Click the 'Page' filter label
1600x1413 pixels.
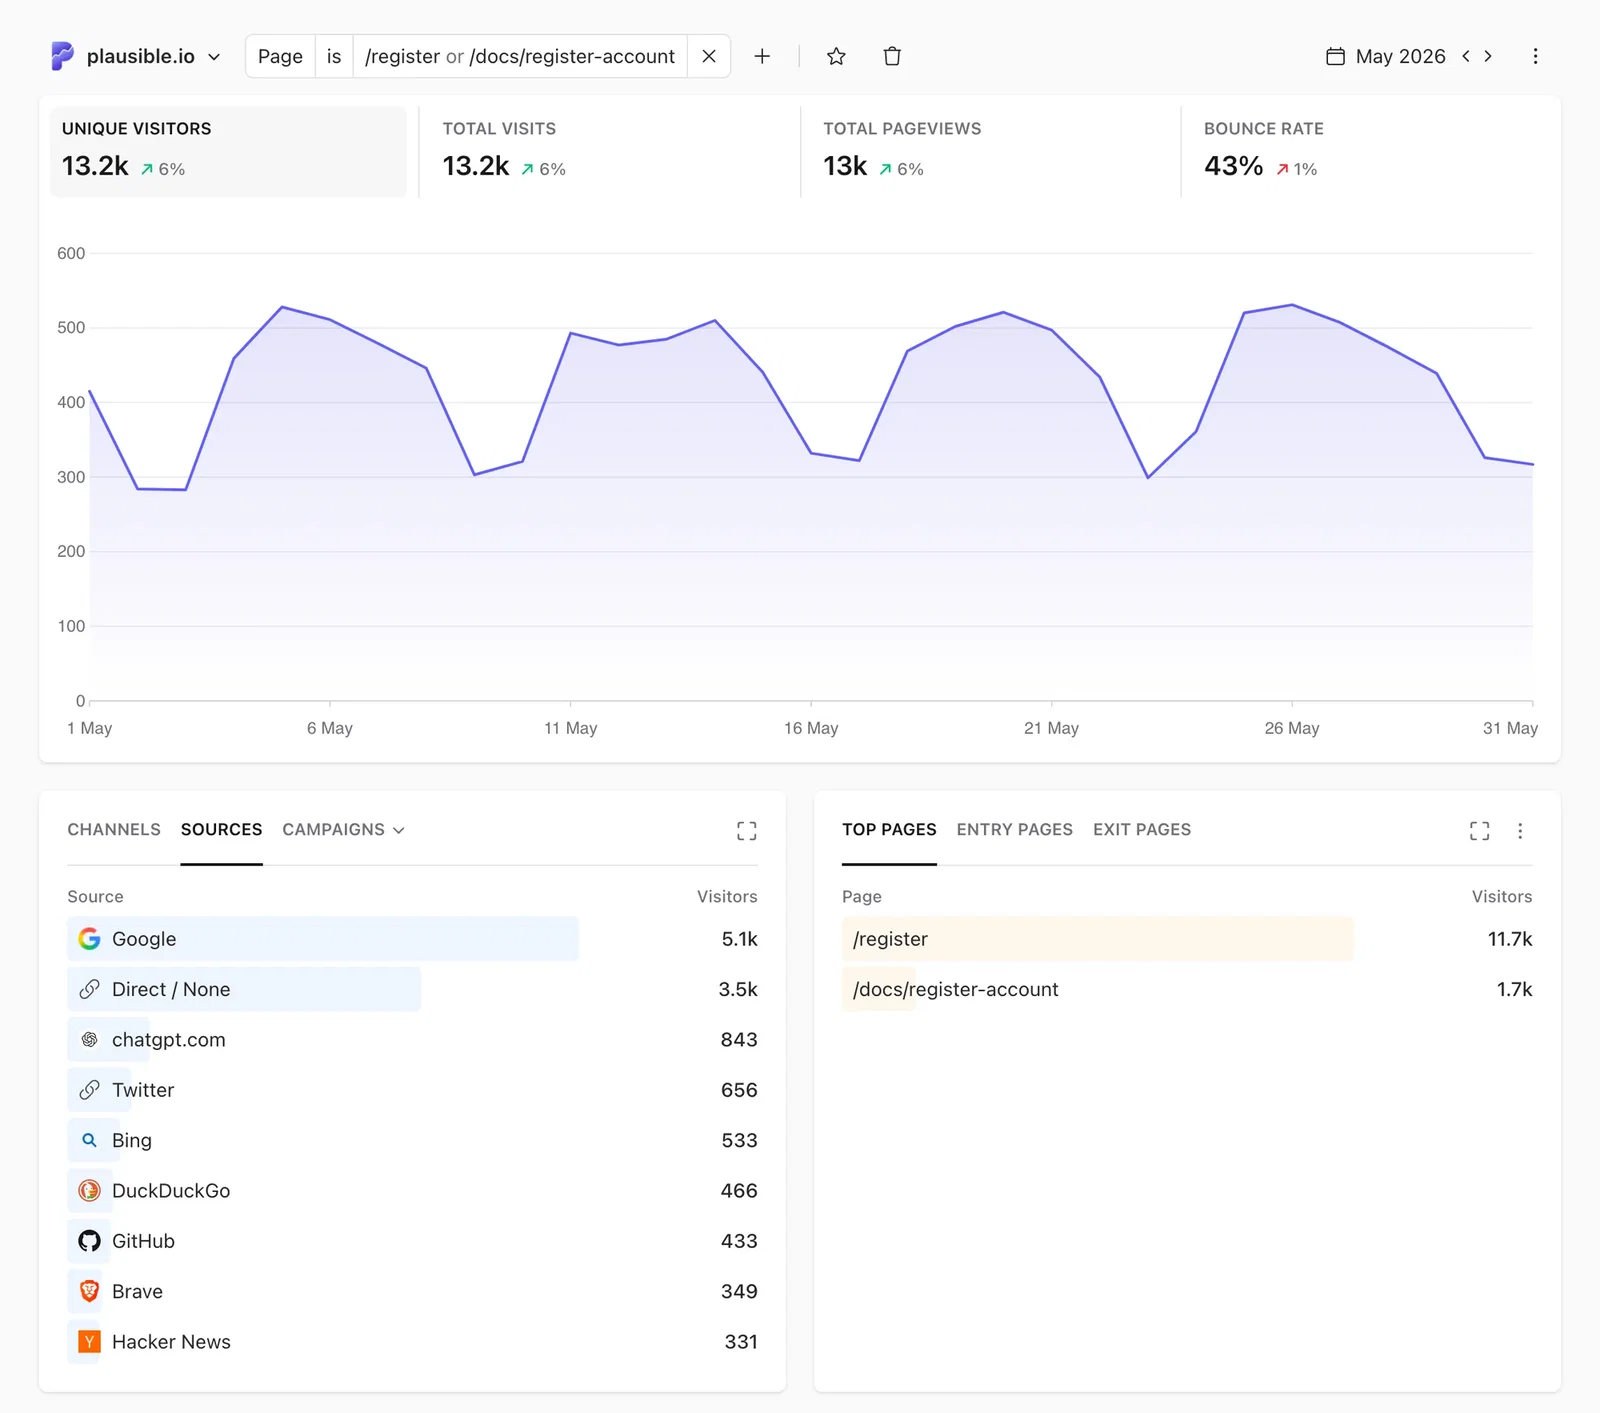tap(280, 56)
